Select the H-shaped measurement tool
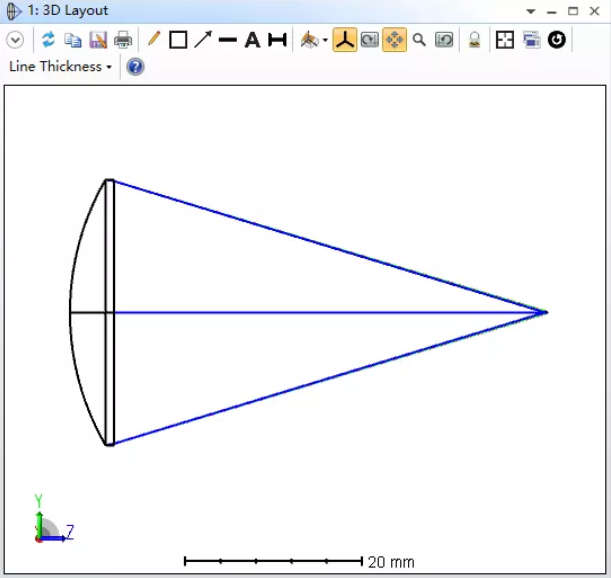 277,40
